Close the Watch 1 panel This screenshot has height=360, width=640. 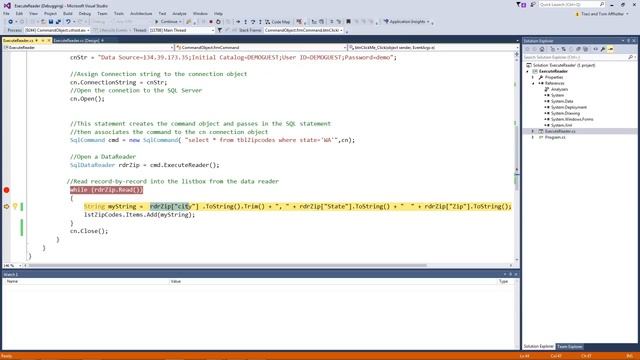pyautogui.click(x=516, y=274)
